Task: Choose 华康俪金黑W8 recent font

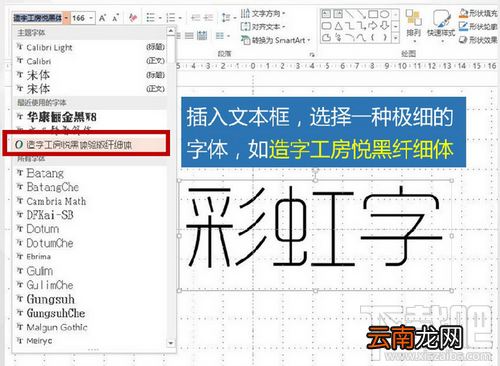Action: tap(90, 117)
